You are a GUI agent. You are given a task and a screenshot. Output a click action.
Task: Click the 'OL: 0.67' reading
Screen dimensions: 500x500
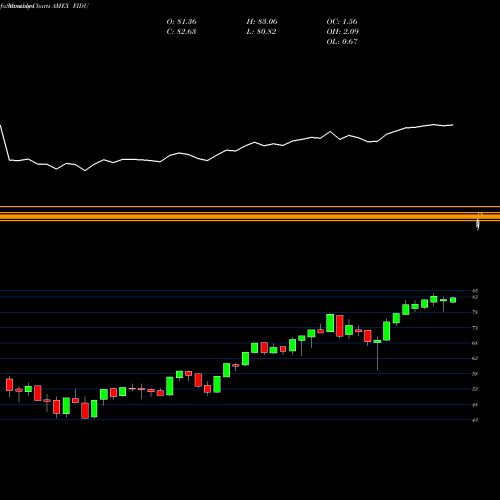[x=342, y=42]
